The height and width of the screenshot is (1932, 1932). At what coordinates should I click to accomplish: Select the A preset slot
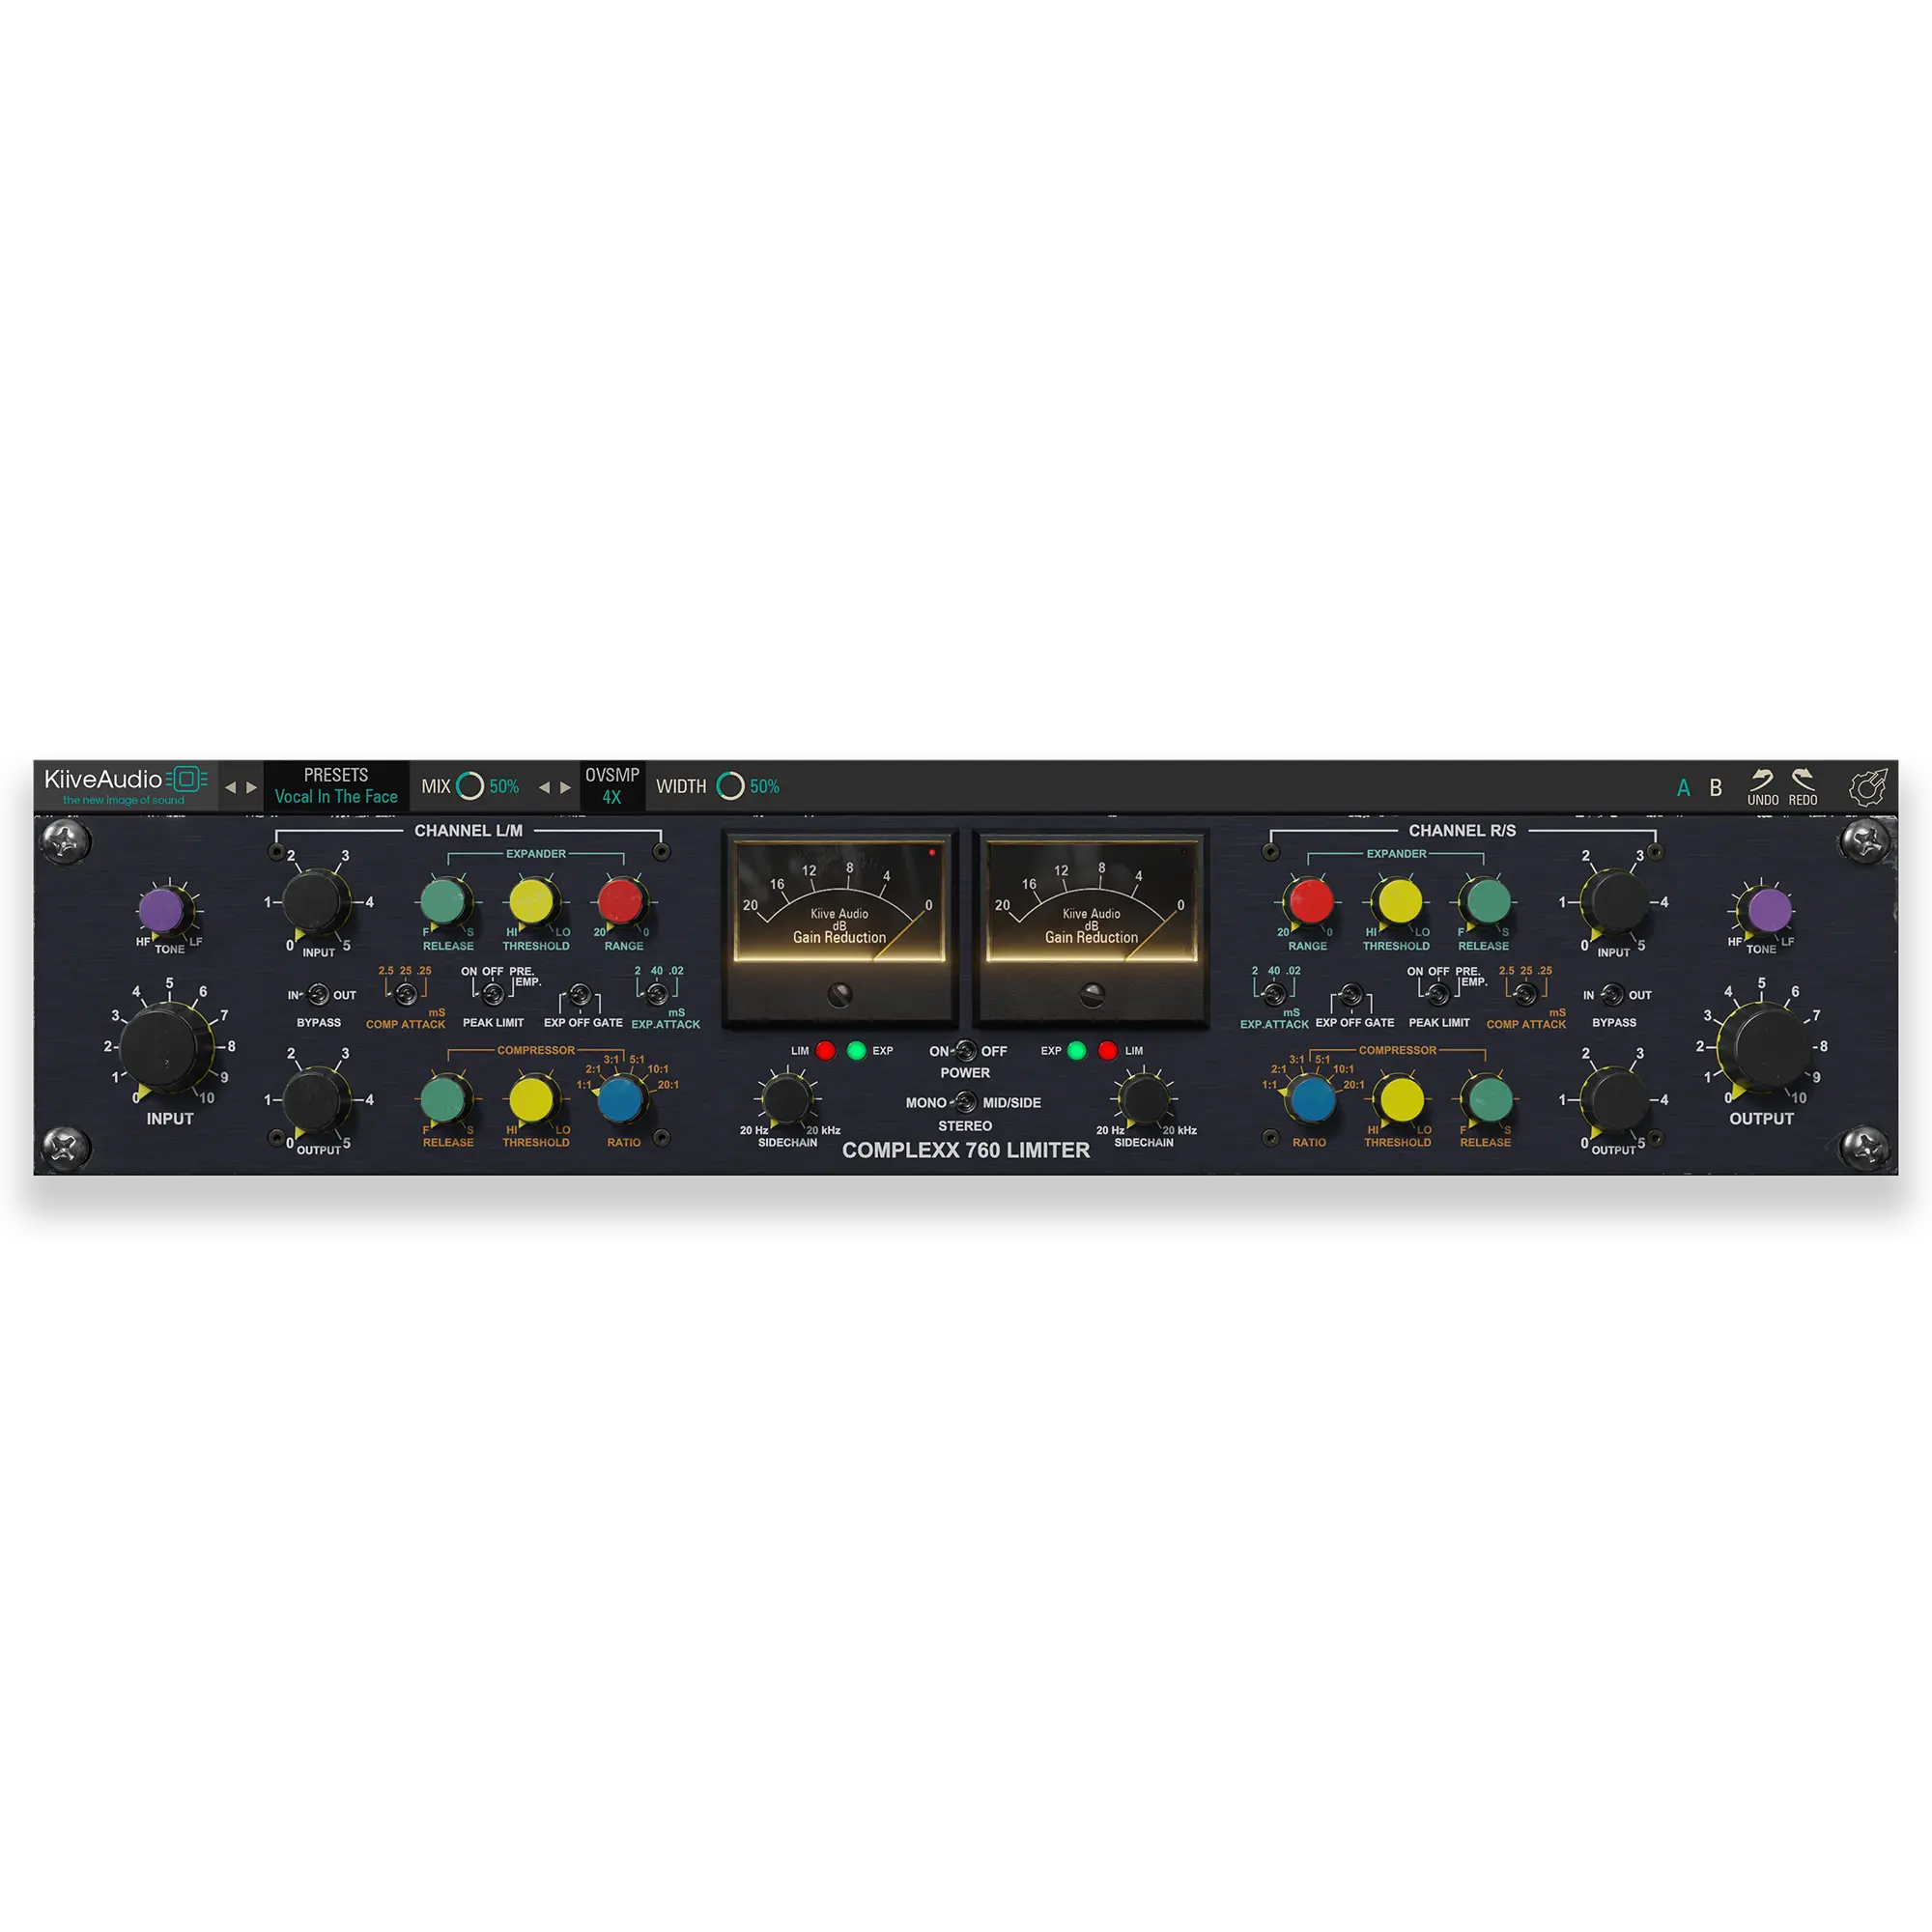coord(1685,787)
